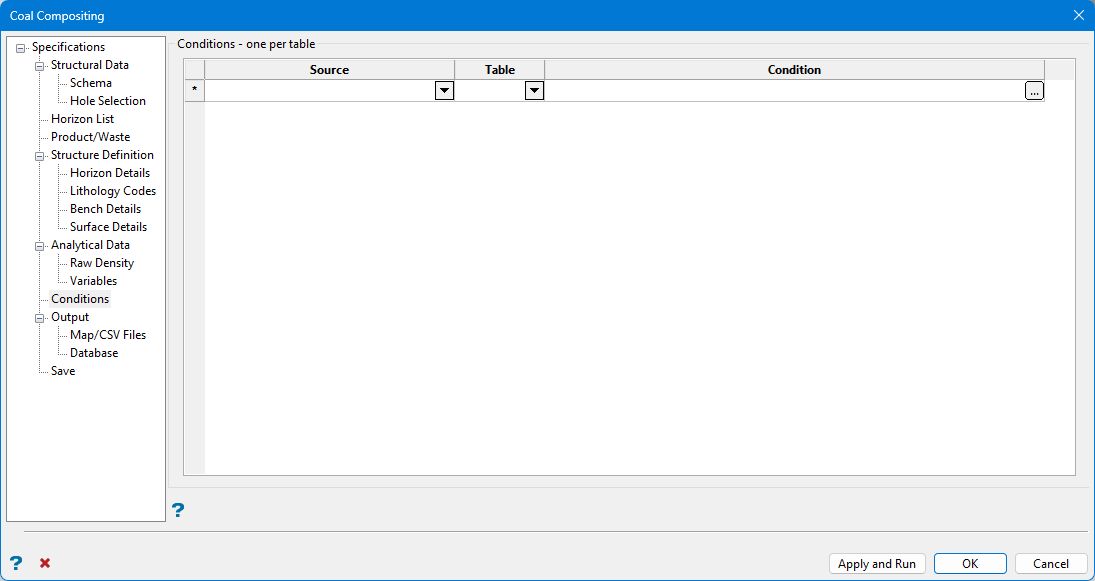This screenshot has height=581, width=1095.
Task: Click the Apply and Run button
Action: click(876, 564)
